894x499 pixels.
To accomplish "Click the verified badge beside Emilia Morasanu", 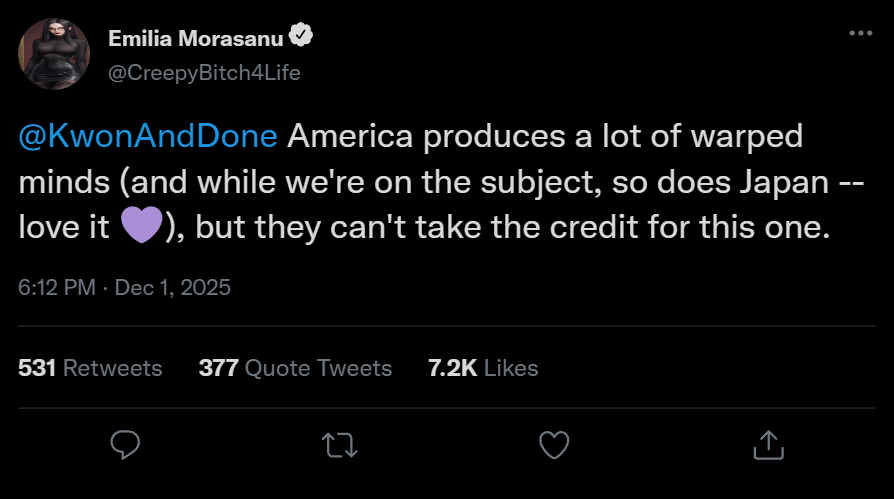I will coord(301,38).
